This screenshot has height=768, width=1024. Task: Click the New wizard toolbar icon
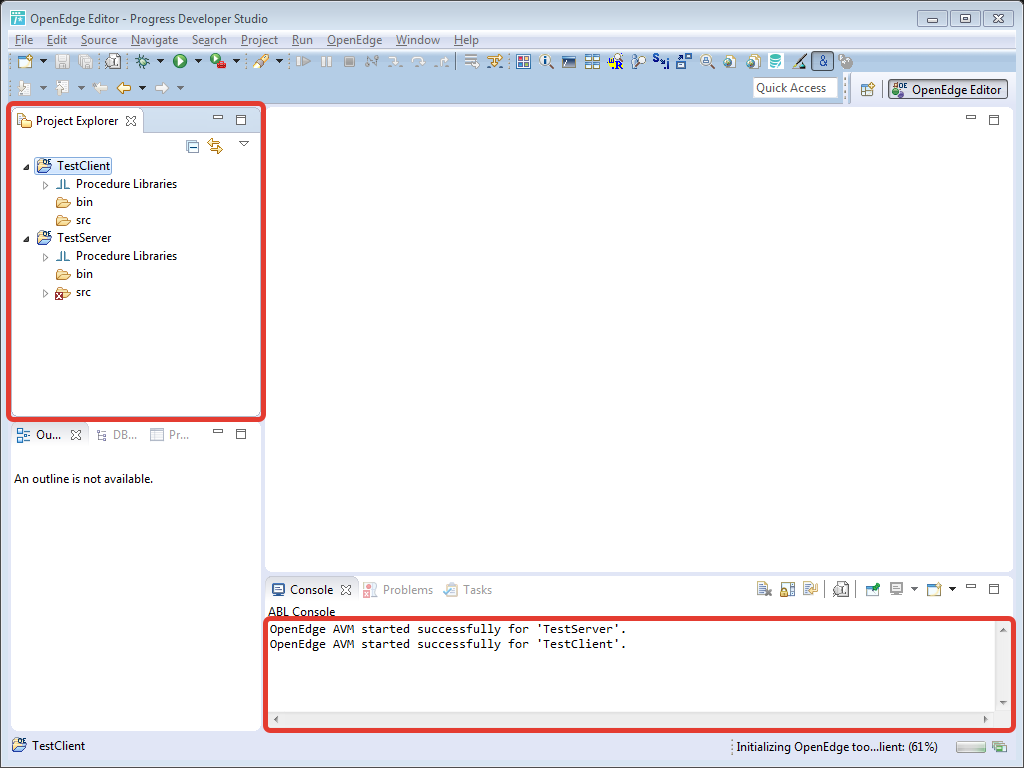click(25, 61)
